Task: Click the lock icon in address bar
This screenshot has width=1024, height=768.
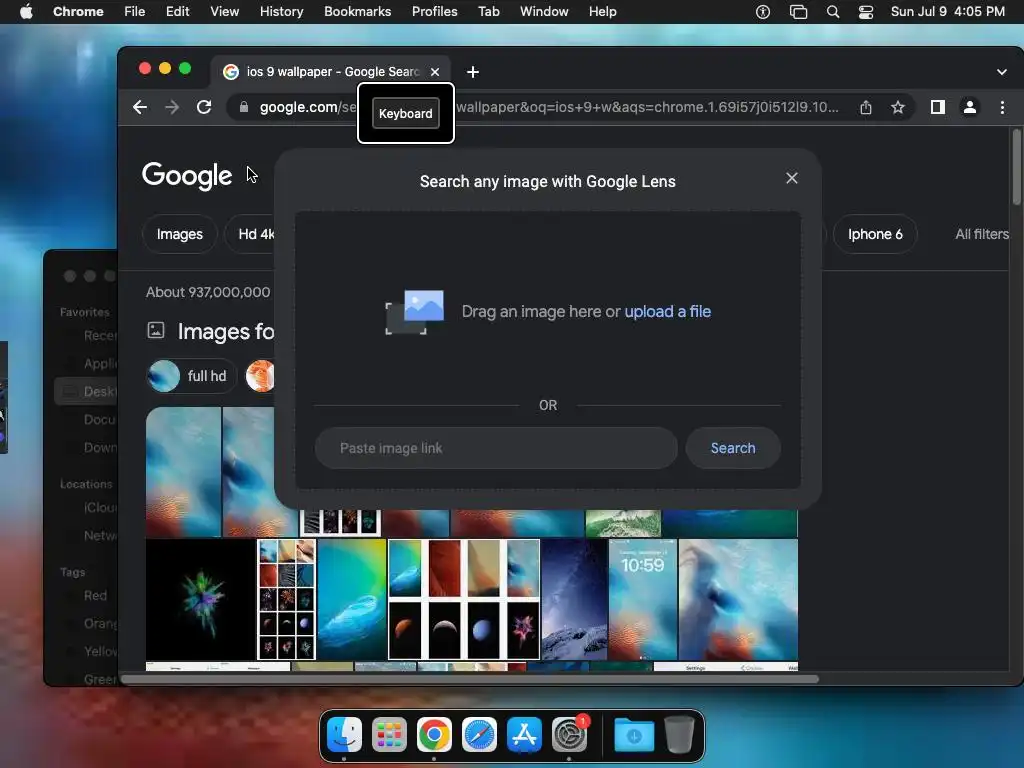Action: (x=244, y=107)
